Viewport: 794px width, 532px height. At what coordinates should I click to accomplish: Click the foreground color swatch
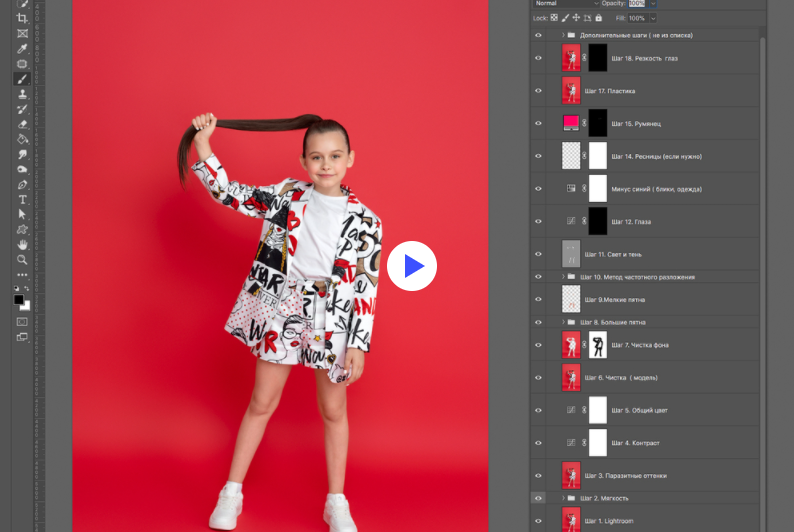pos(19,299)
